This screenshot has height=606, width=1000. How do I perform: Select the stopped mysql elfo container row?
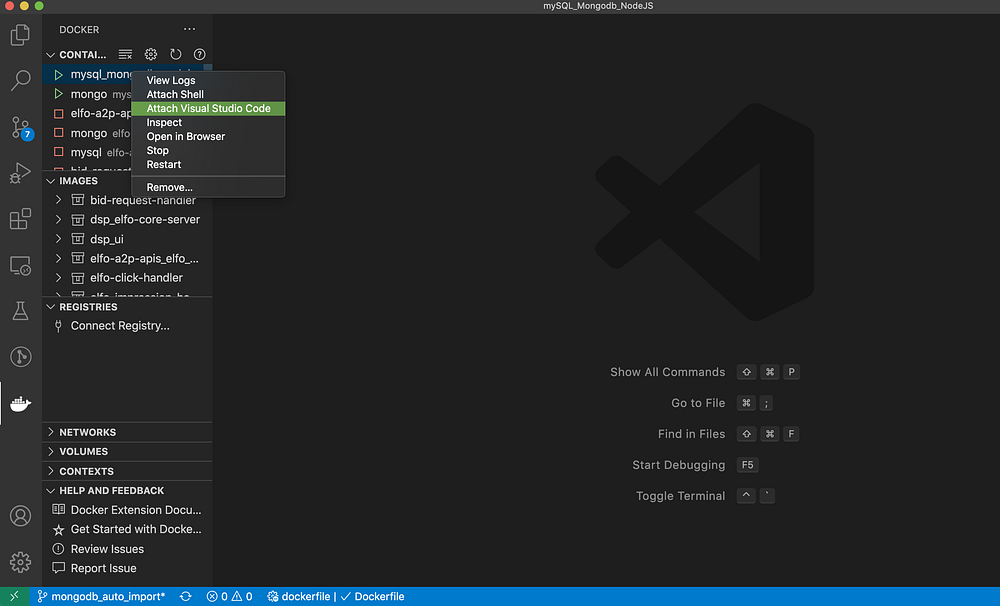(87, 152)
